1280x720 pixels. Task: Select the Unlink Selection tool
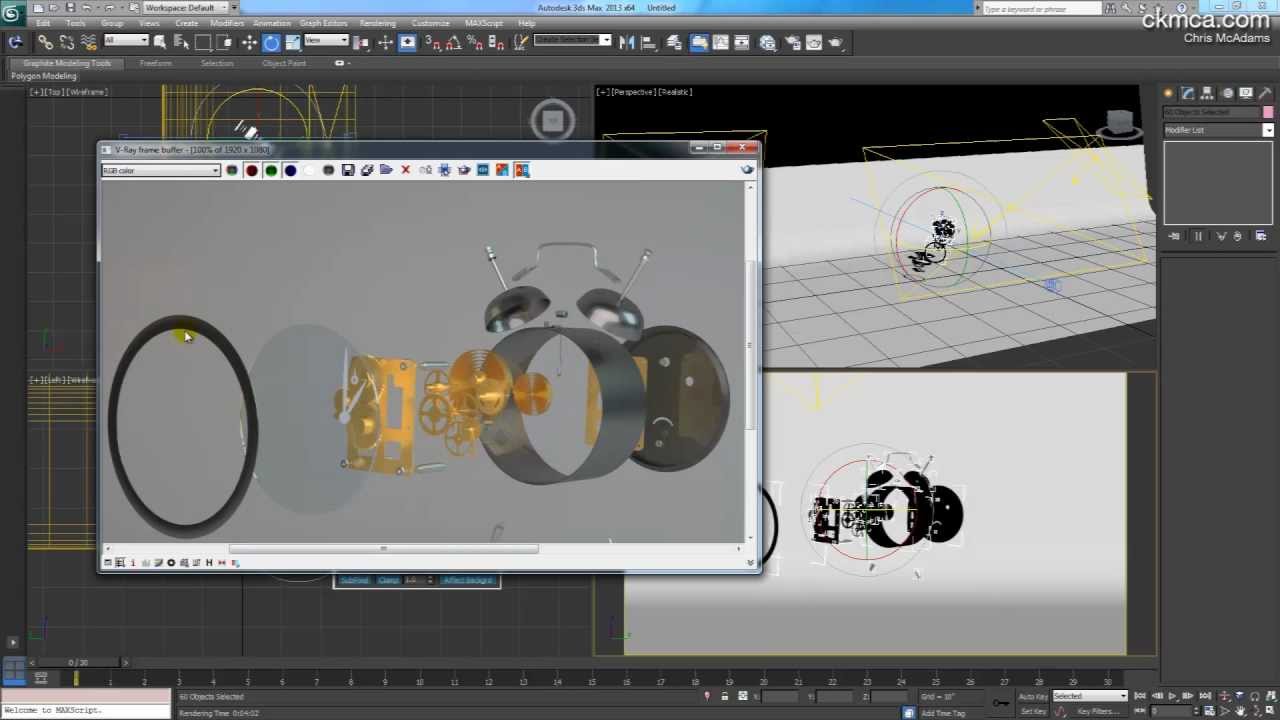[x=66, y=42]
